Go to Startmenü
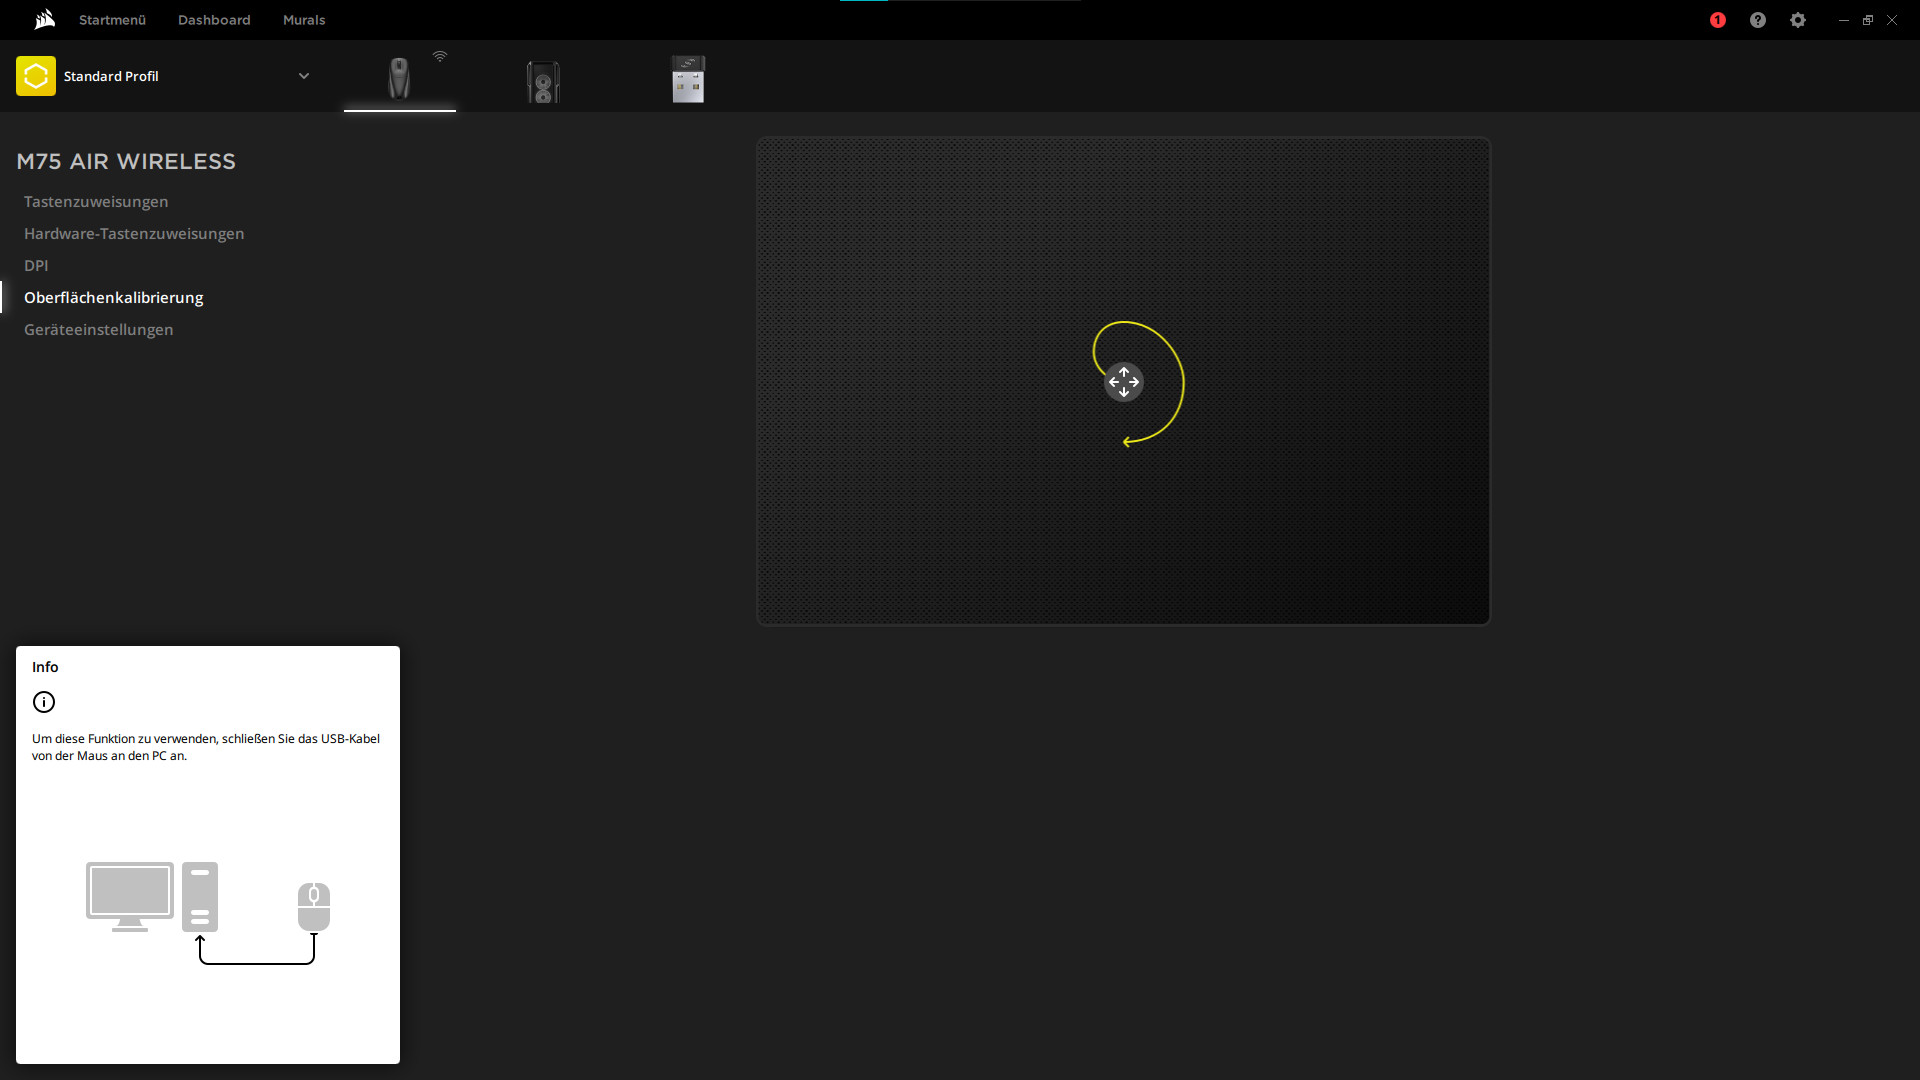Image resolution: width=1920 pixels, height=1080 pixels. pos(112,20)
